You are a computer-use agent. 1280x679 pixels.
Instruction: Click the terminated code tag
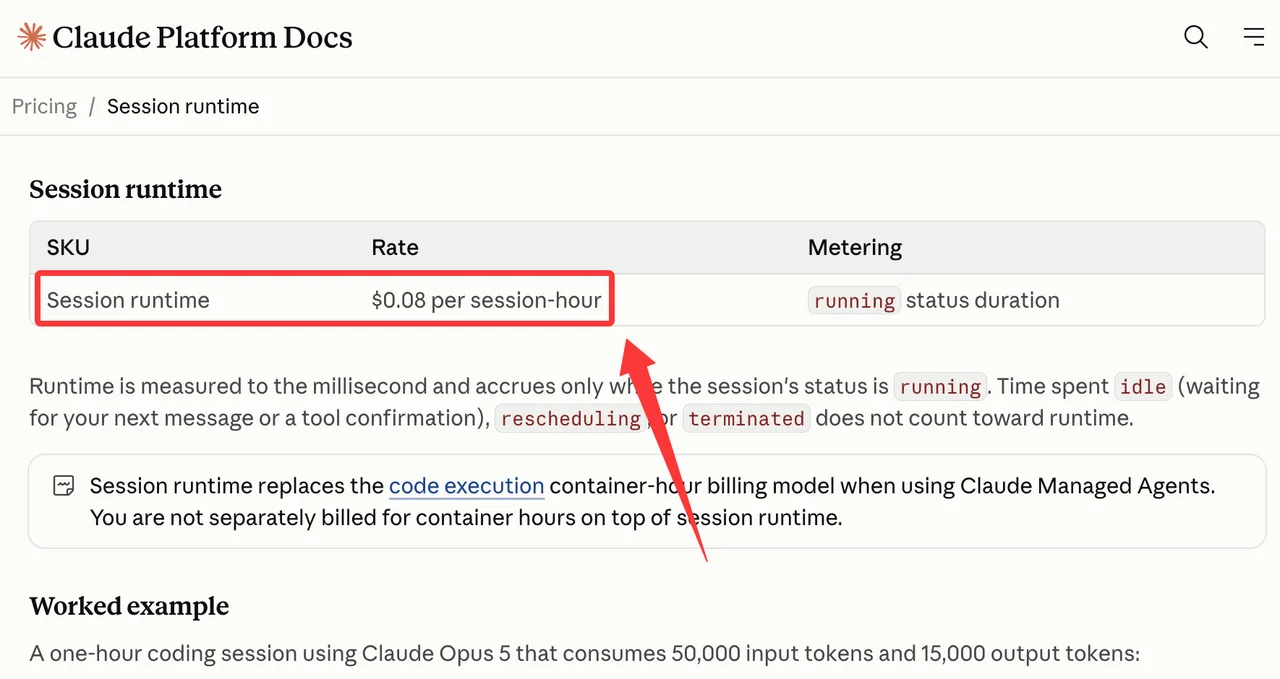pyautogui.click(x=746, y=419)
